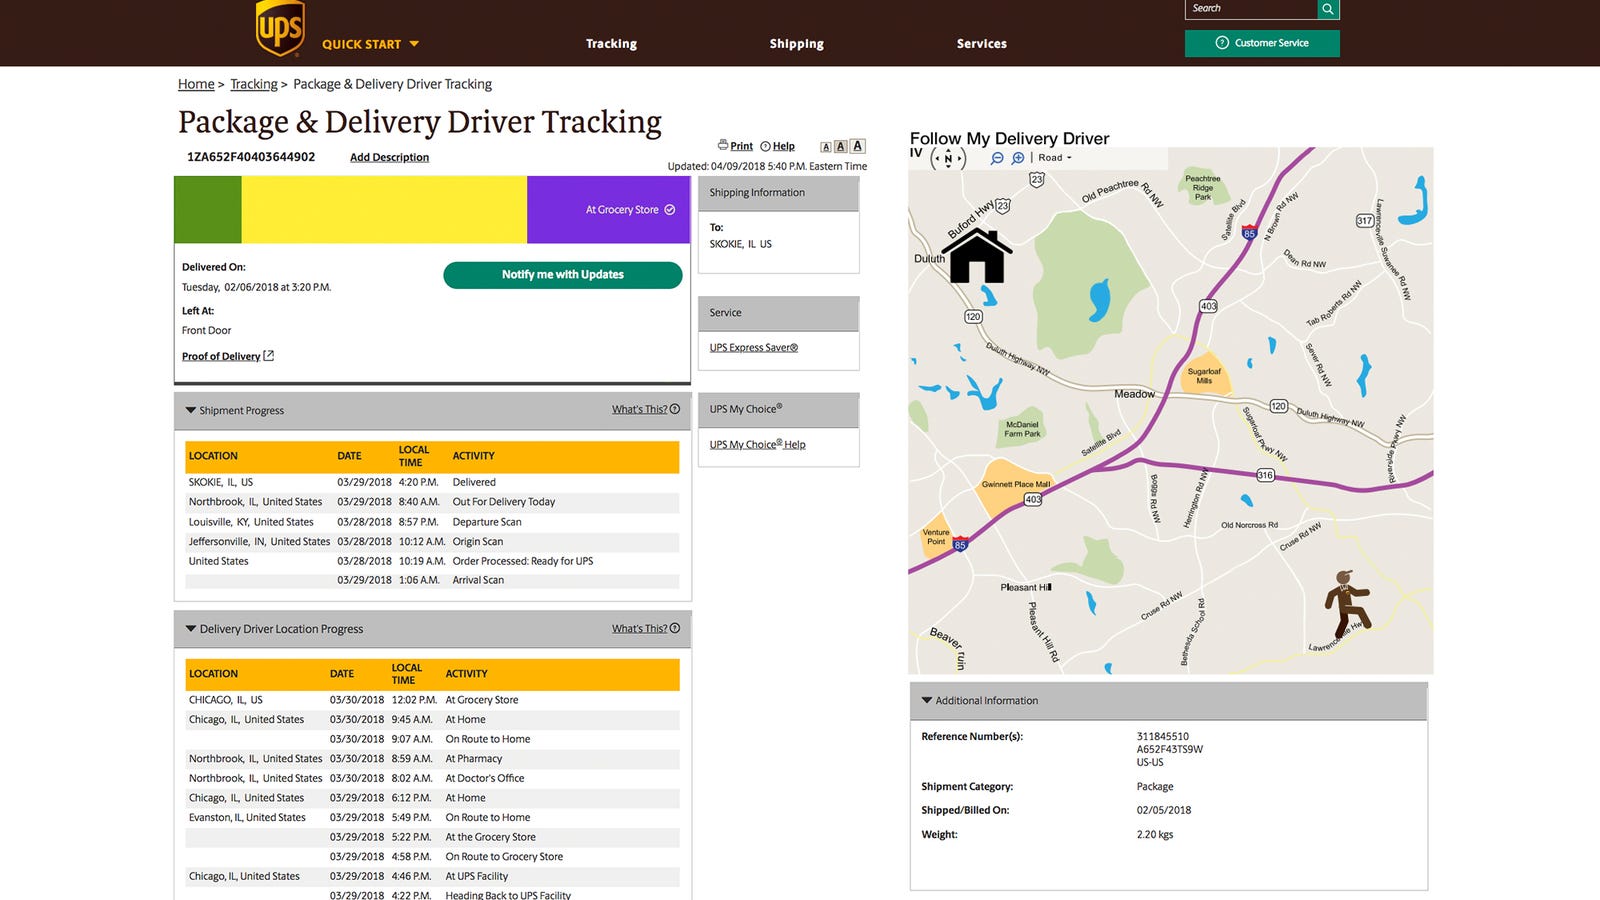Click the search magnifier icon
The width and height of the screenshot is (1600, 900).
click(x=1328, y=9)
